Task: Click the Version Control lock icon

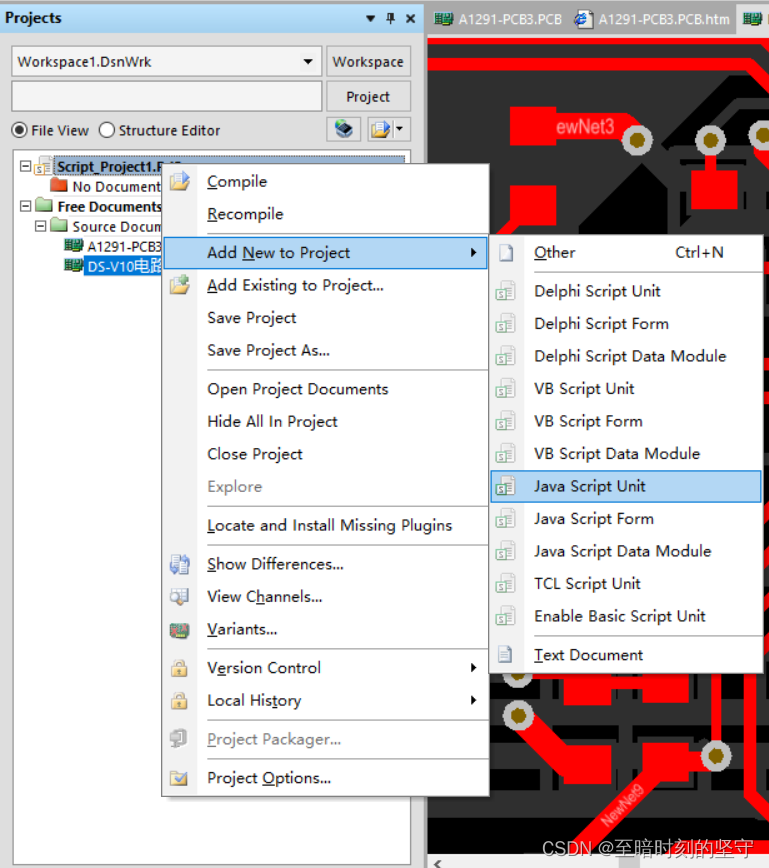Action: point(179,668)
